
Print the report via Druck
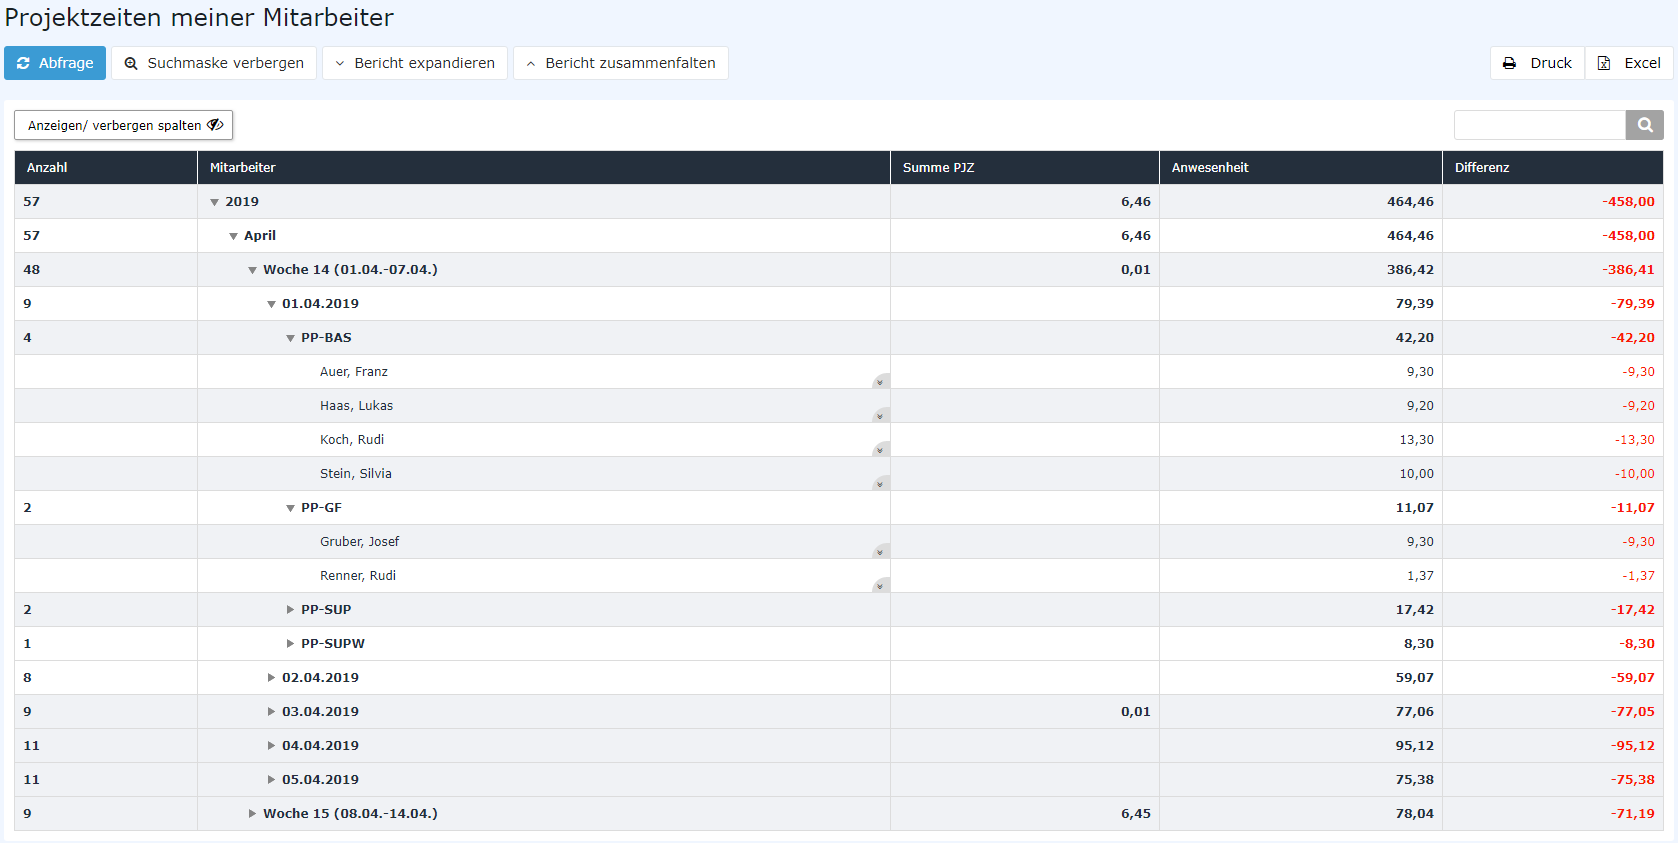click(1537, 63)
